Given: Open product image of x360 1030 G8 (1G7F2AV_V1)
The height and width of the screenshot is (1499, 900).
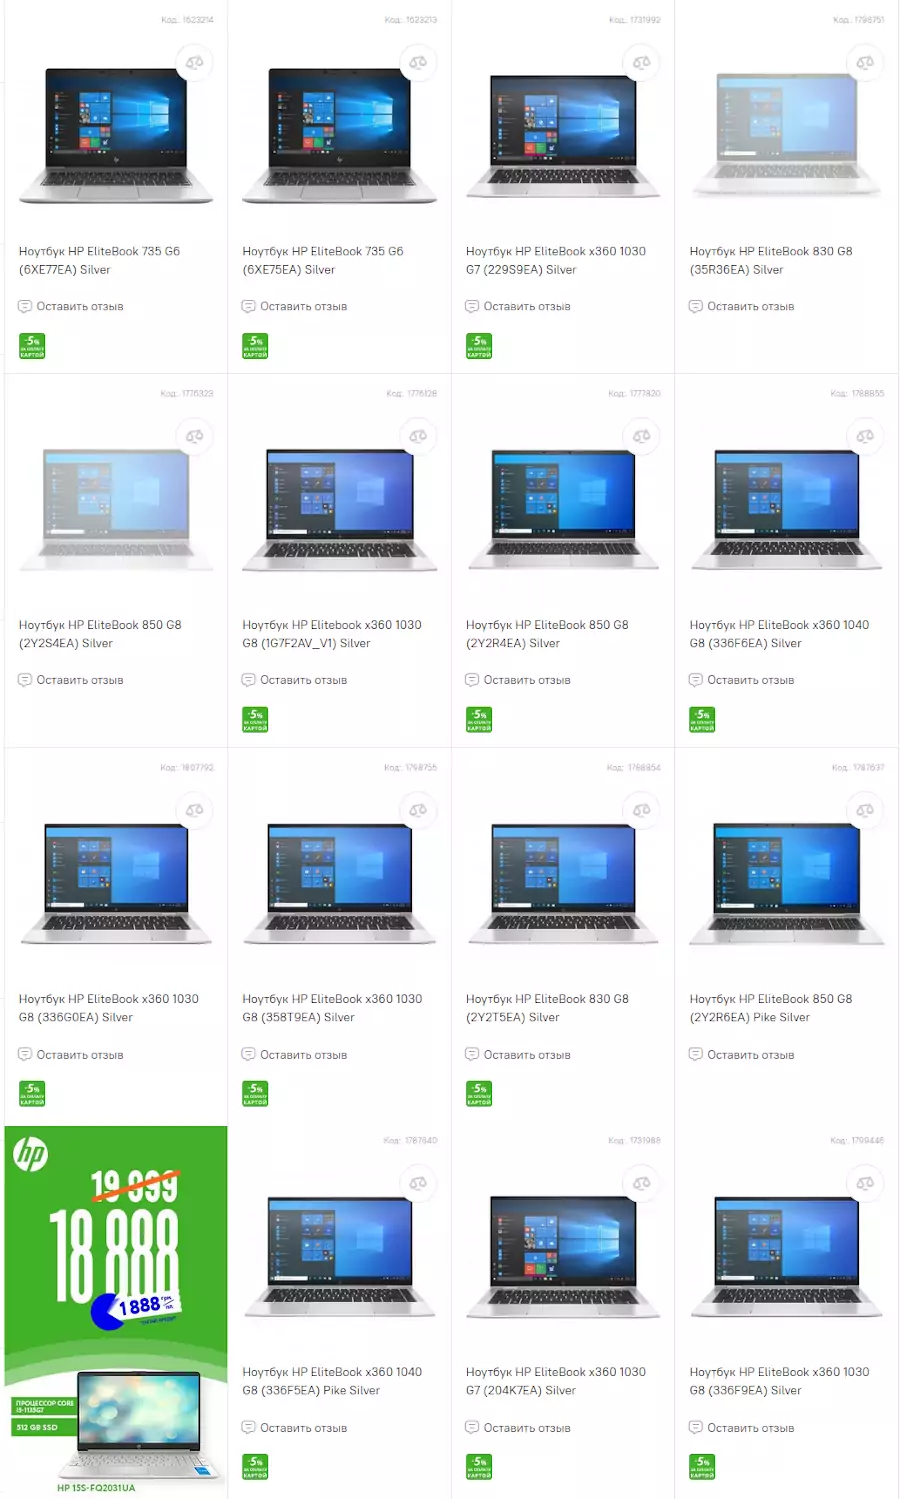Looking at the screenshot, I should 340,510.
